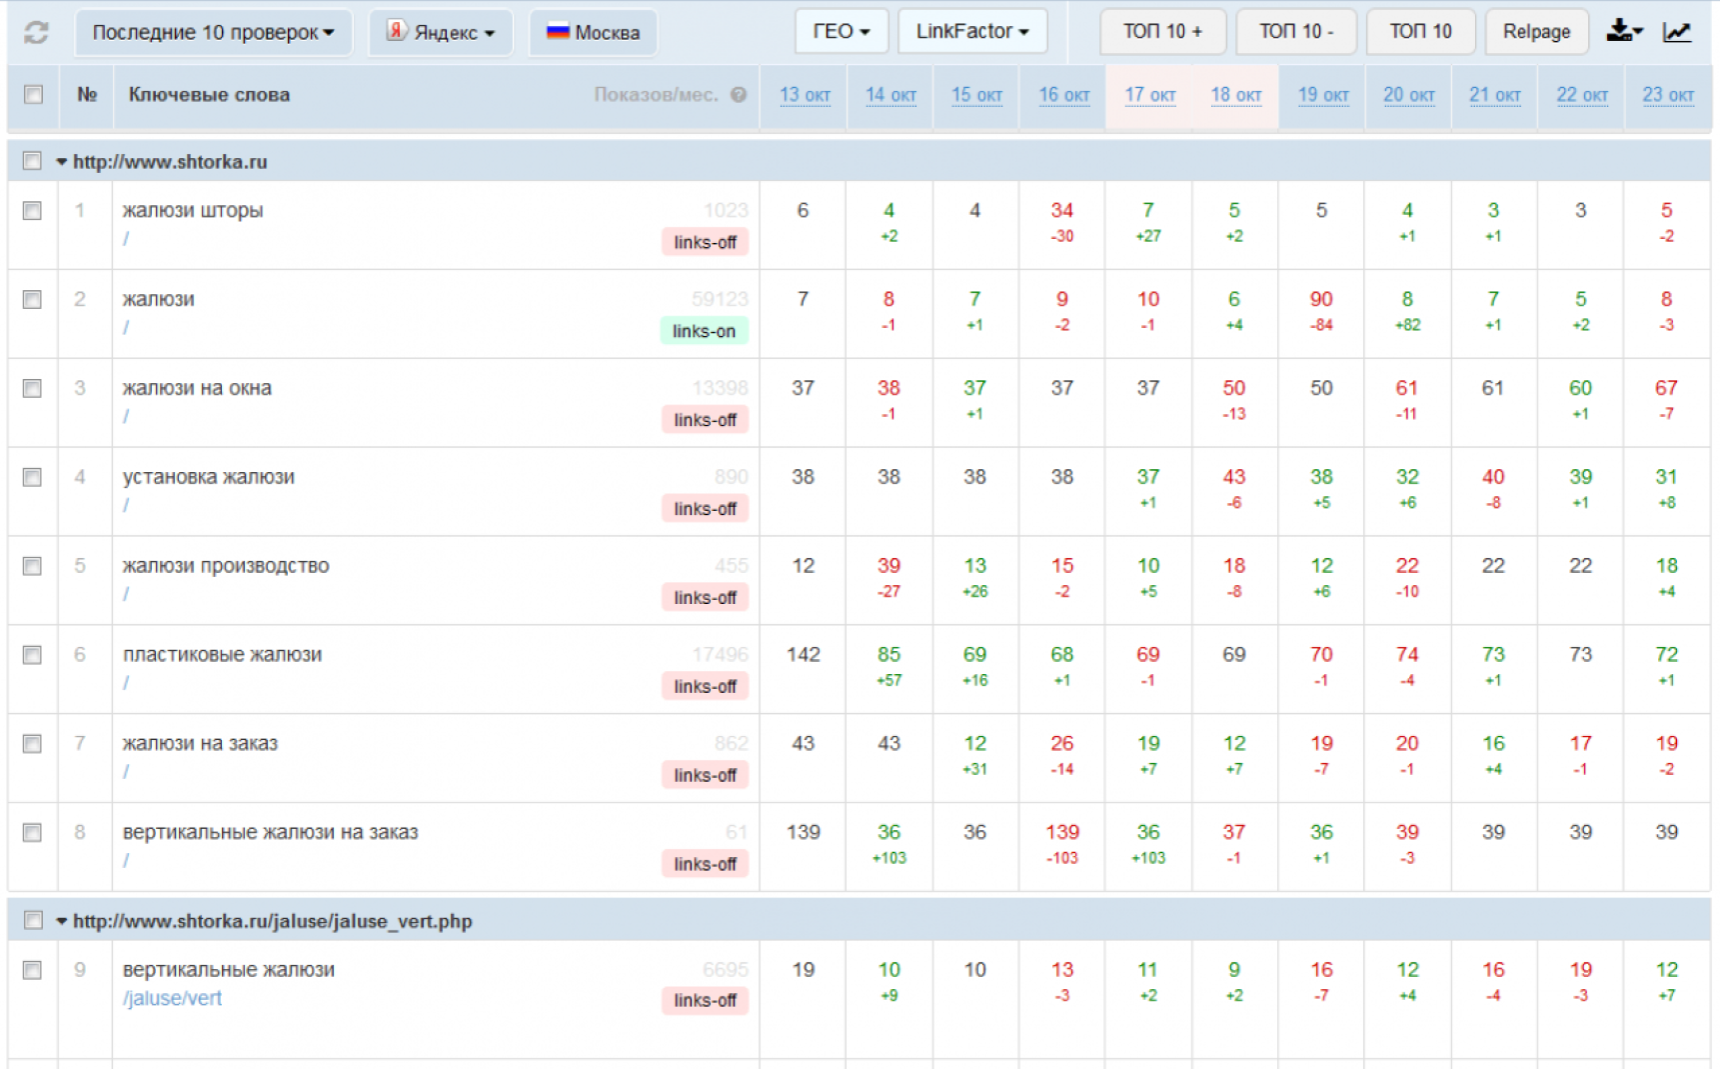Image resolution: width=1720 pixels, height=1069 pixels.
Task: Click the Москва region button
Action: pyautogui.click(x=593, y=32)
